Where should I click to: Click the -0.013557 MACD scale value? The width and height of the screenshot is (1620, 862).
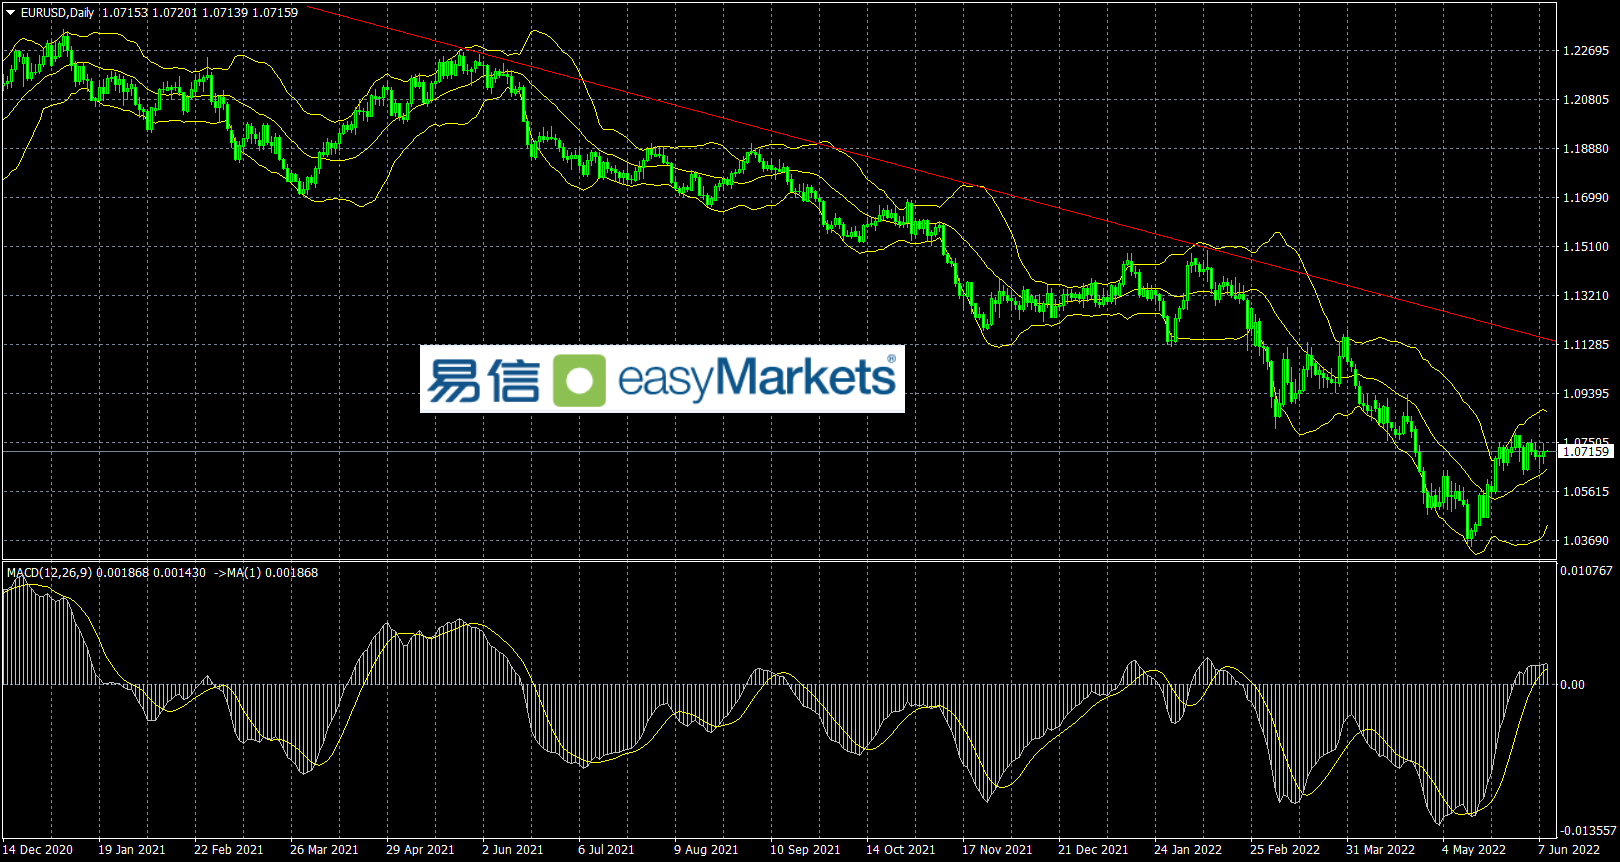(1588, 831)
